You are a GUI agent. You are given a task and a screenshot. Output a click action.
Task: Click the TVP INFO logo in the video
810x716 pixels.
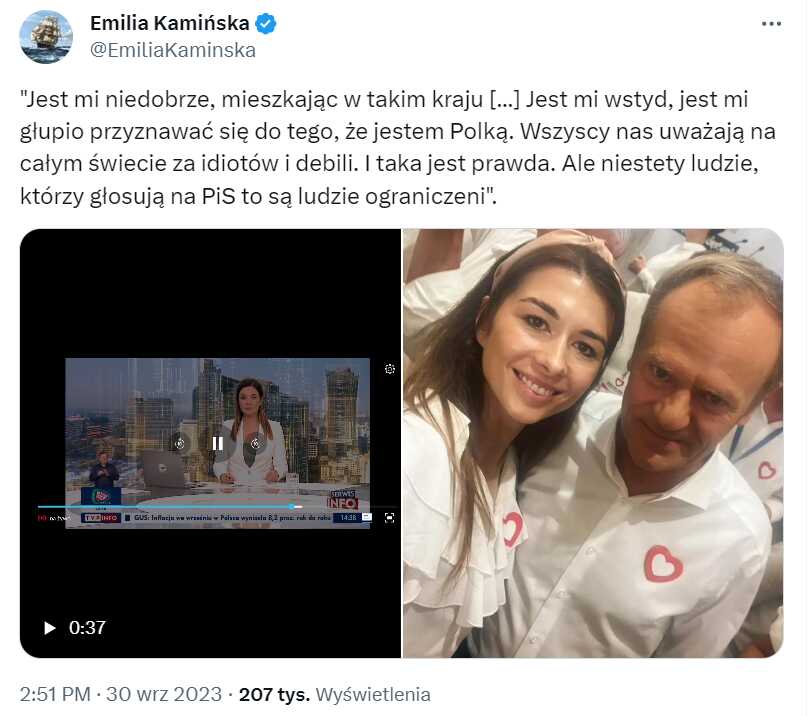click(x=101, y=518)
